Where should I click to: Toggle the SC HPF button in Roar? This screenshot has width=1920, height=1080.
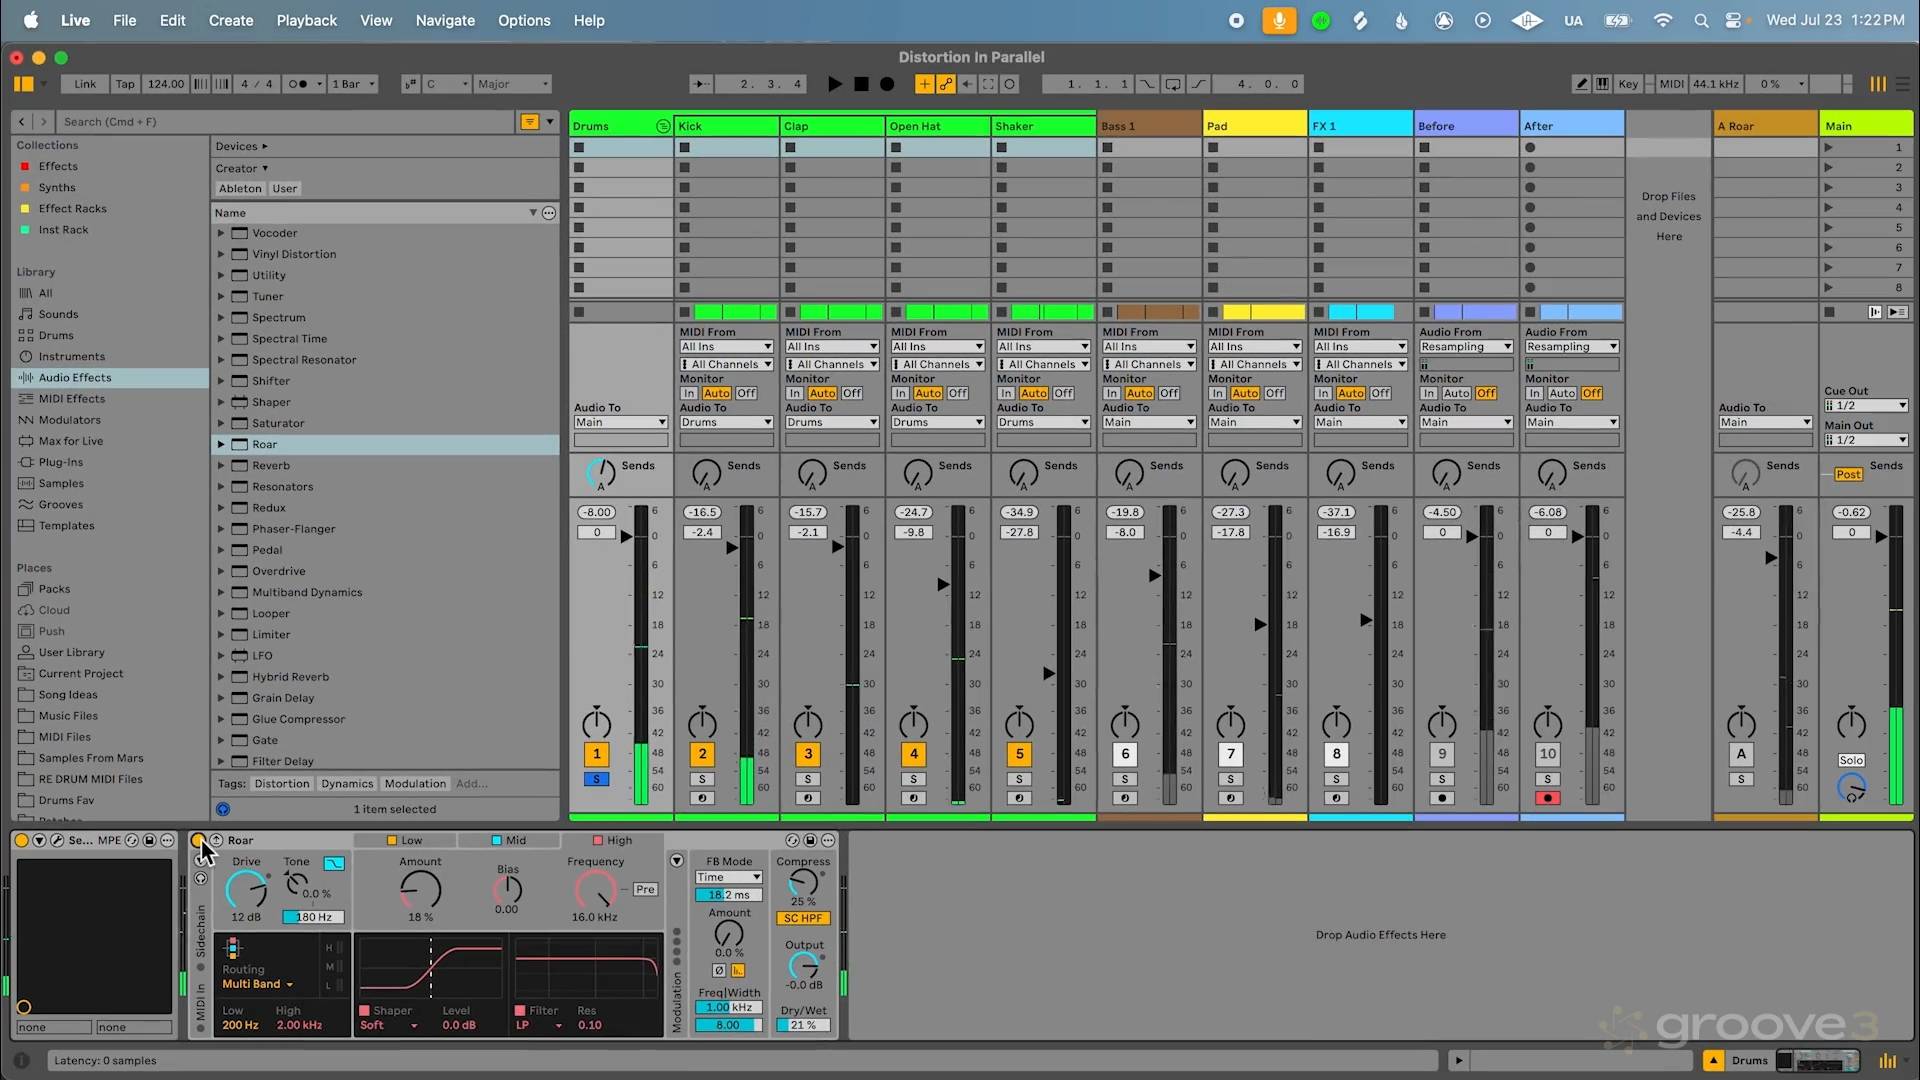[x=803, y=918]
